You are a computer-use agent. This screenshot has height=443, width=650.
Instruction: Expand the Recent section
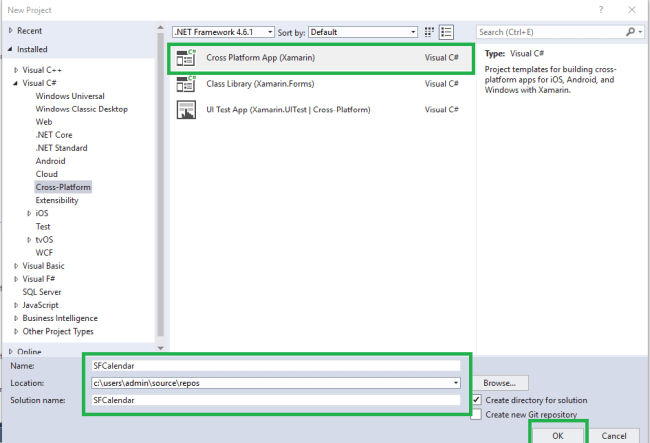(10, 30)
